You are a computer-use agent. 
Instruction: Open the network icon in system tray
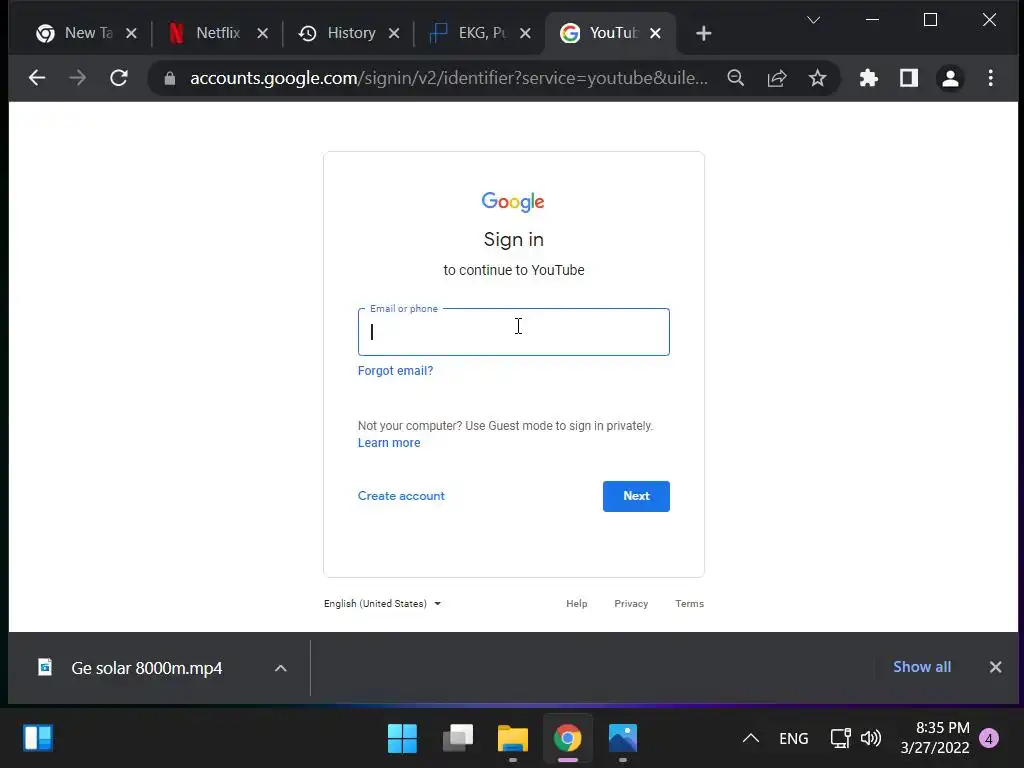point(840,738)
